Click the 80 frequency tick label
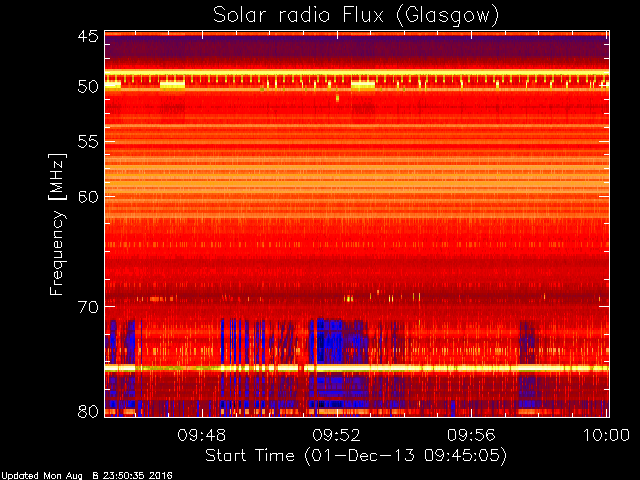 pos(88,411)
